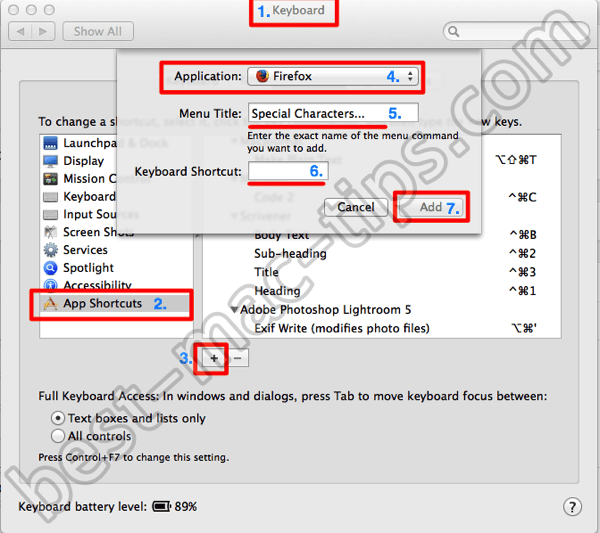The image size is (600, 533).
Task: Click the ^⌘B shortcut value
Action: tap(523, 235)
